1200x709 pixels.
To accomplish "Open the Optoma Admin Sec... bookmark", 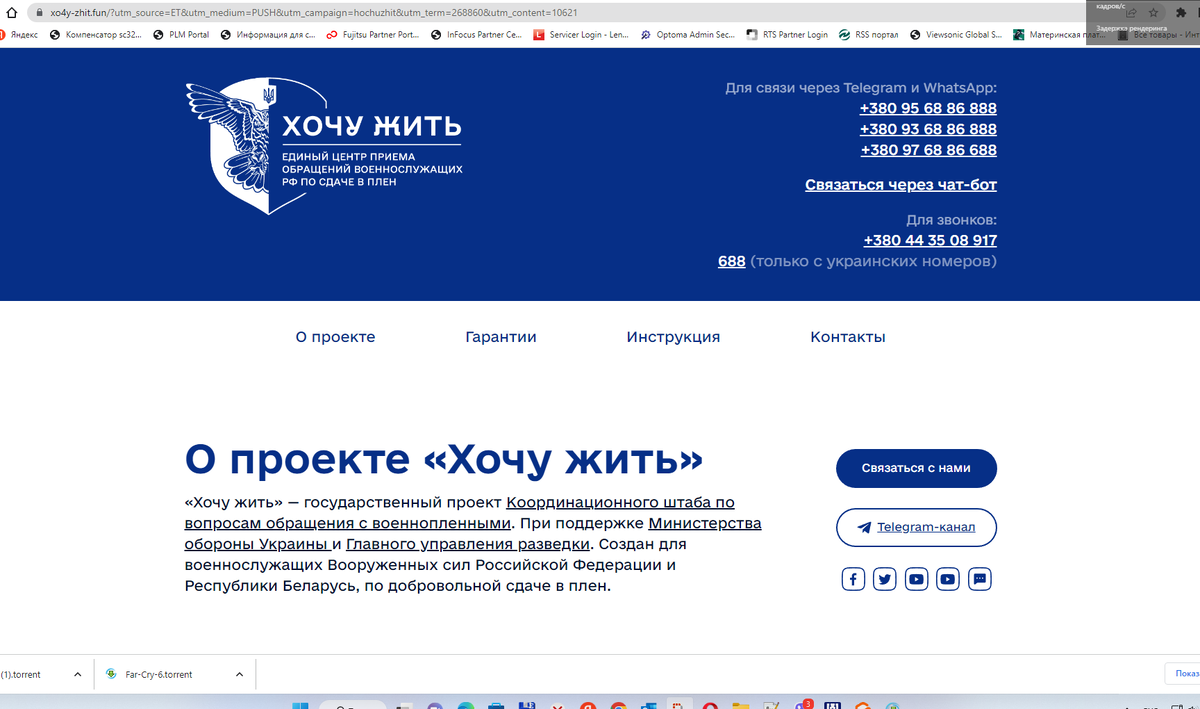I will [x=688, y=34].
